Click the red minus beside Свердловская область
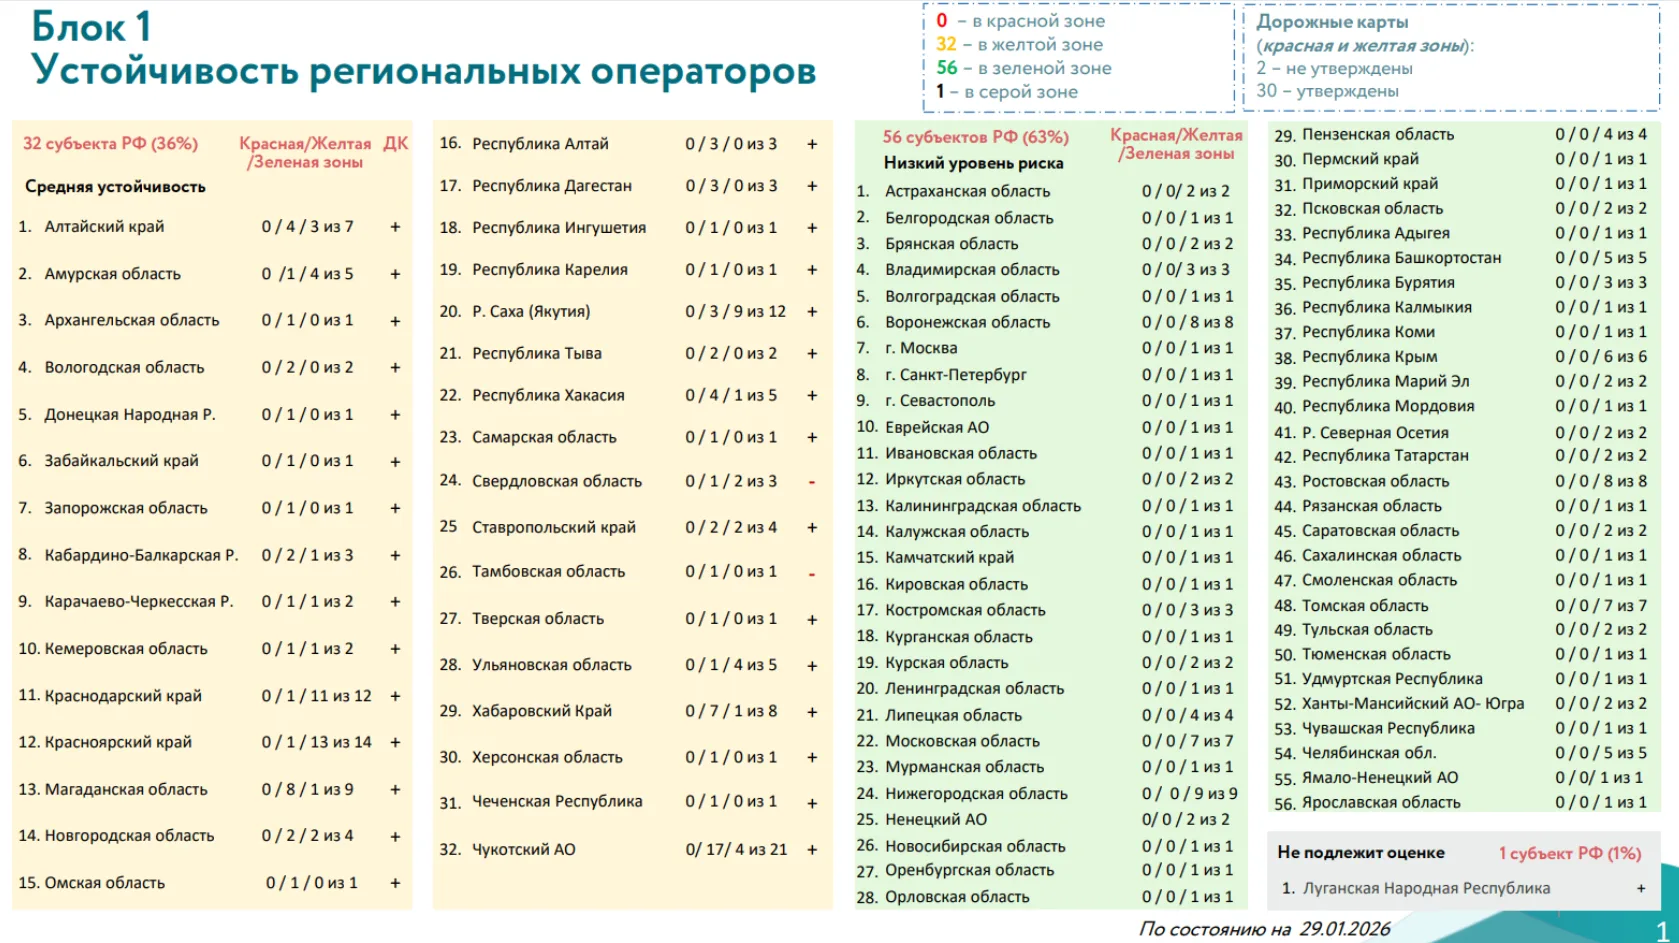 tap(812, 482)
